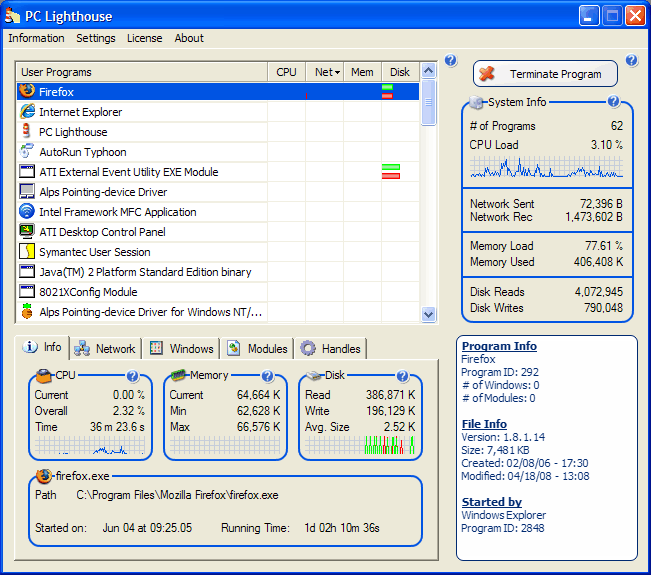Open the Settings menu
The width and height of the screenshot is (651, 575).
[x=95, y=38]
